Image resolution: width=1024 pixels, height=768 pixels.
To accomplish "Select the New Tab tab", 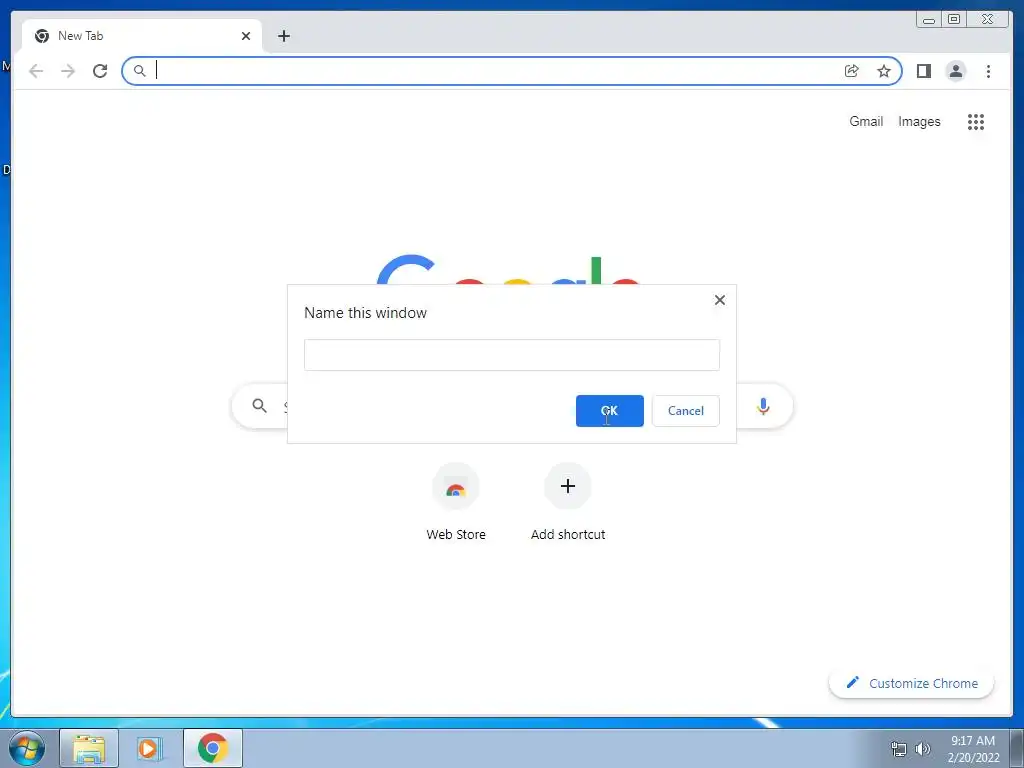I will [142, 36].
